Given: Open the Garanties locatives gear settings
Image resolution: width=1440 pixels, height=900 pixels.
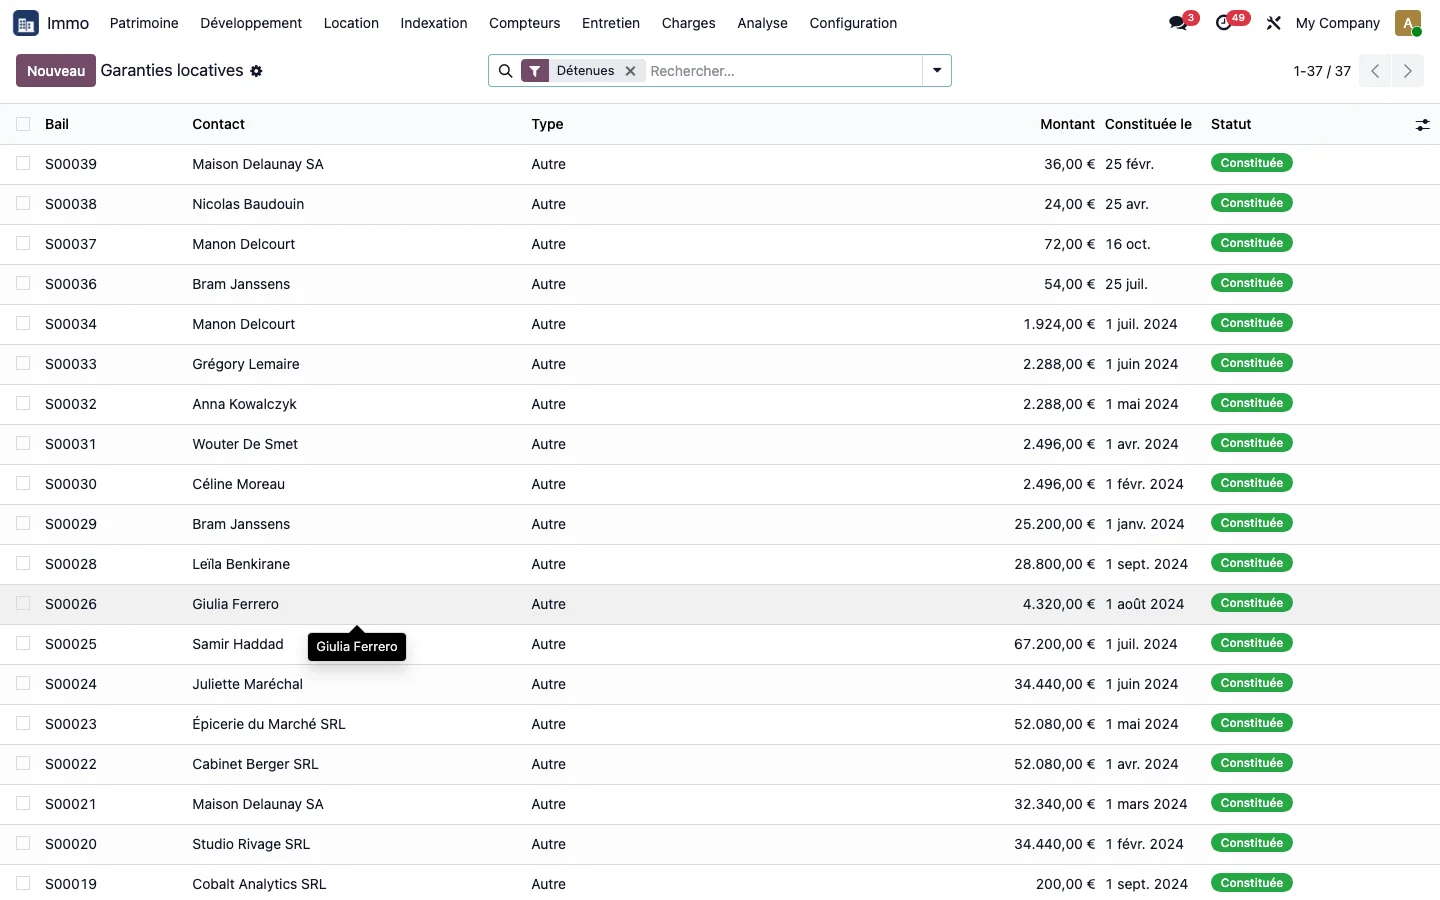Looking at the screenshot, I should [256, 71].
